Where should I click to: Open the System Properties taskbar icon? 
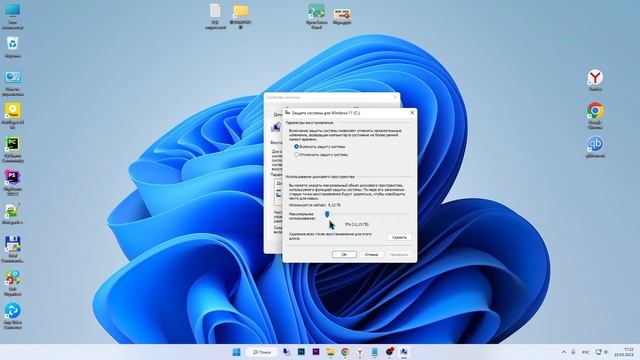(404, 352)
